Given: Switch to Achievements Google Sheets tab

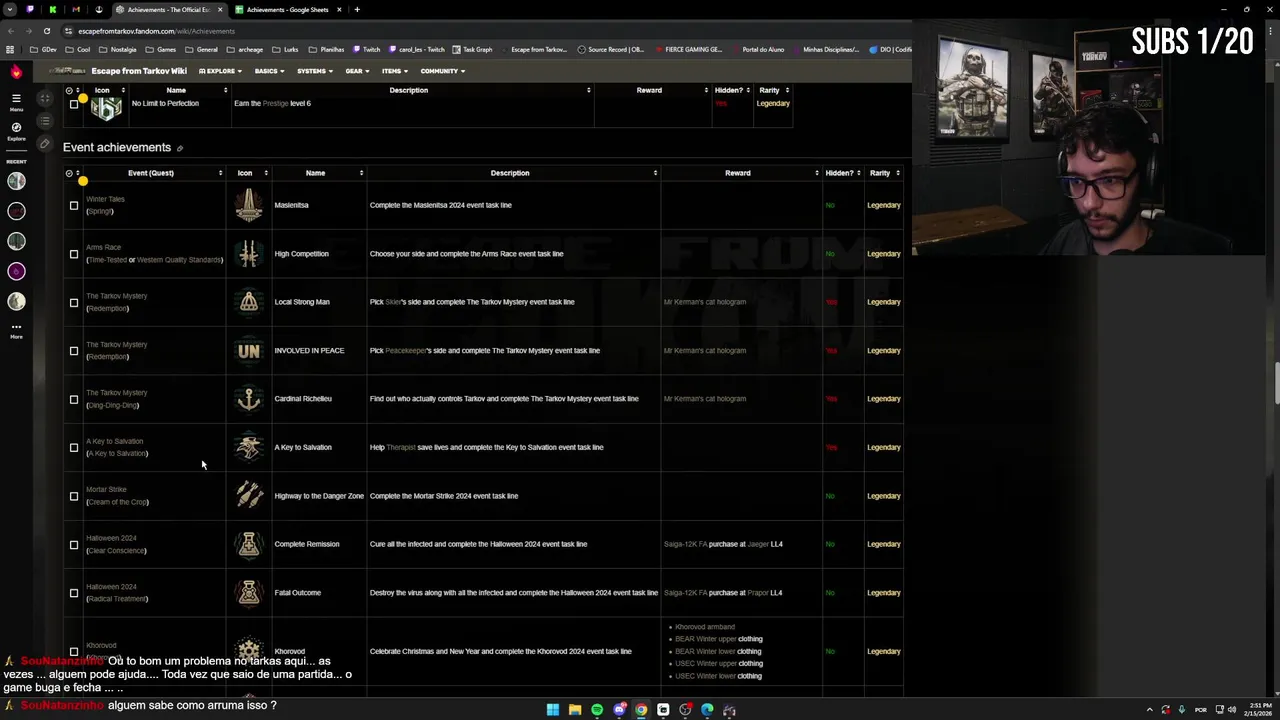Looking at the screenshot, I should pos(288,10).
